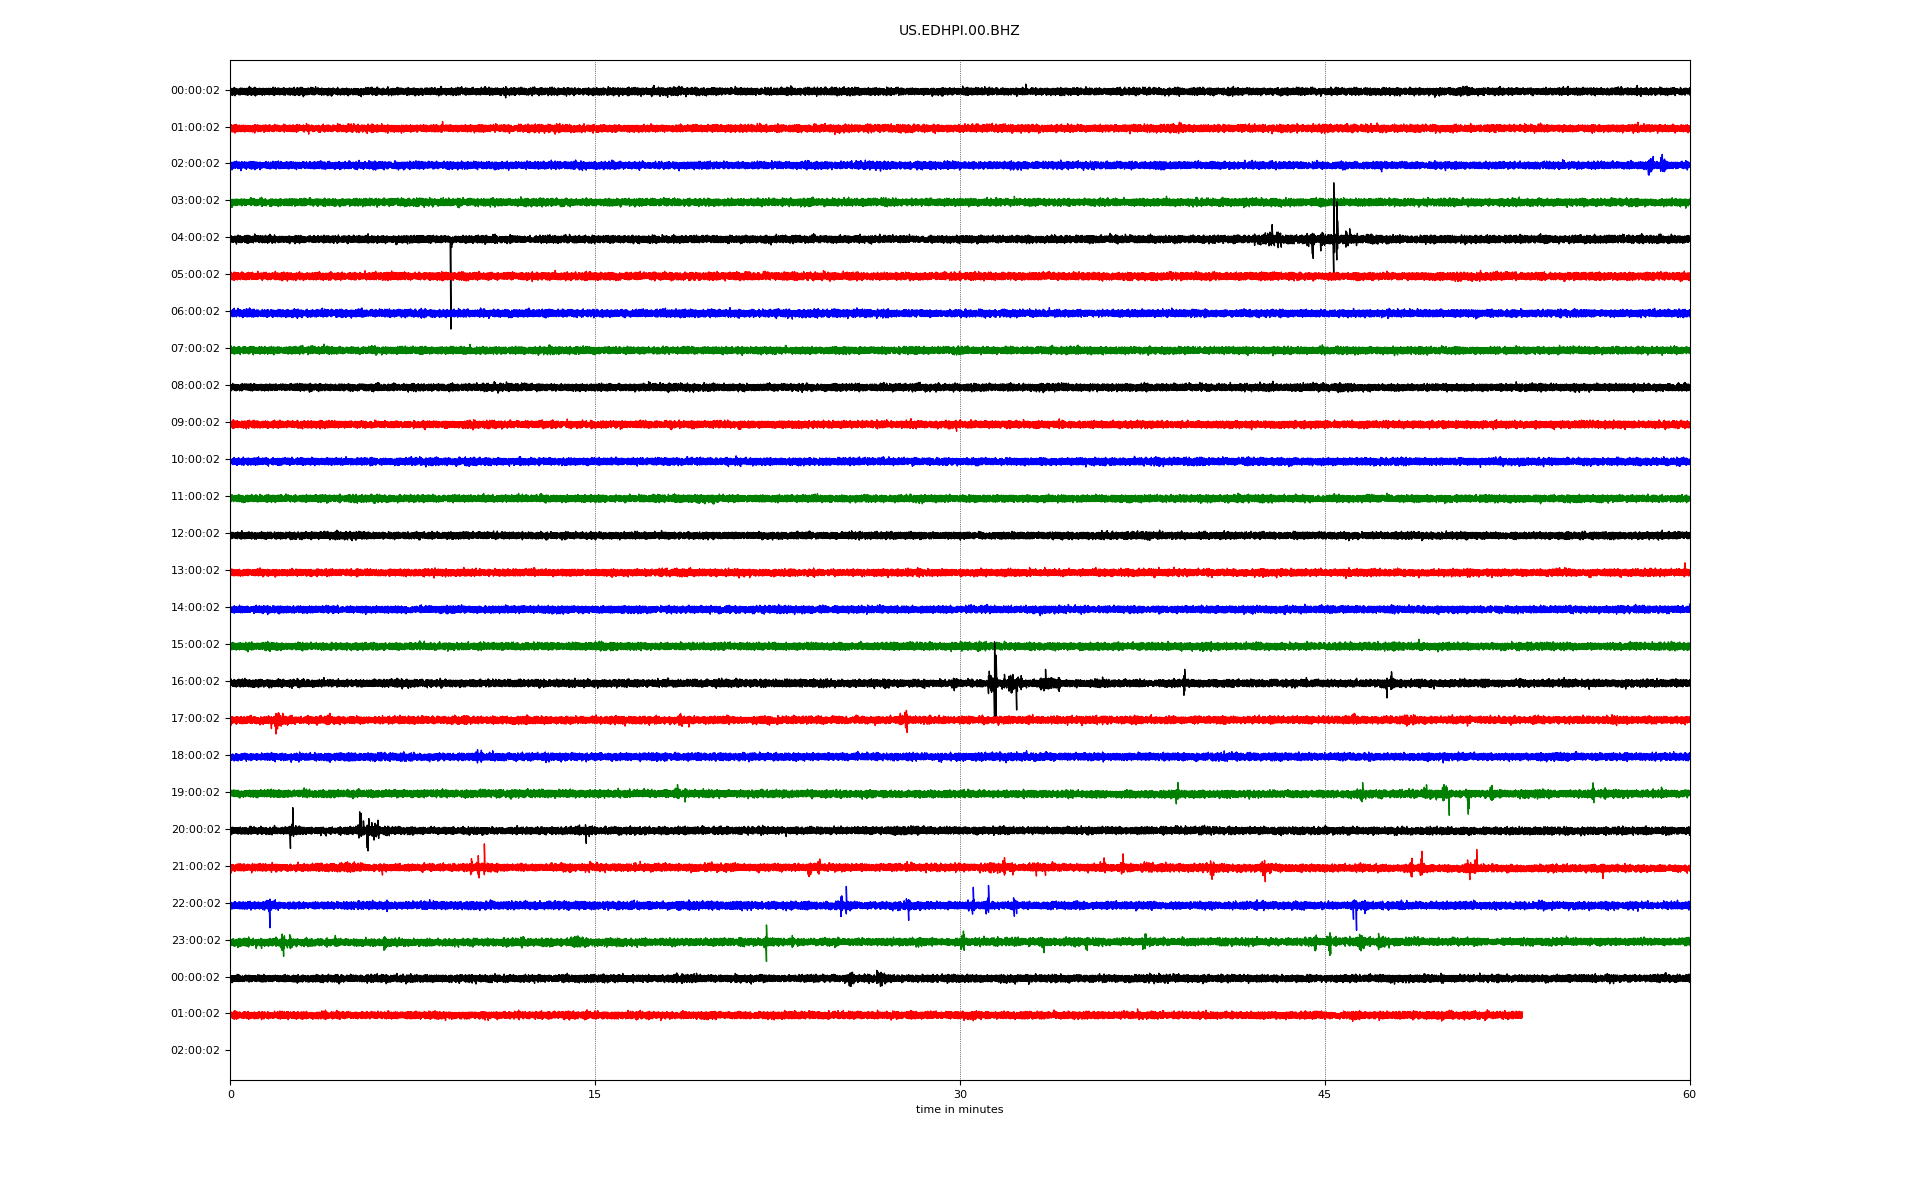
Task: Pick the 19:00:02 time label
Action: (x=195, y=793)
